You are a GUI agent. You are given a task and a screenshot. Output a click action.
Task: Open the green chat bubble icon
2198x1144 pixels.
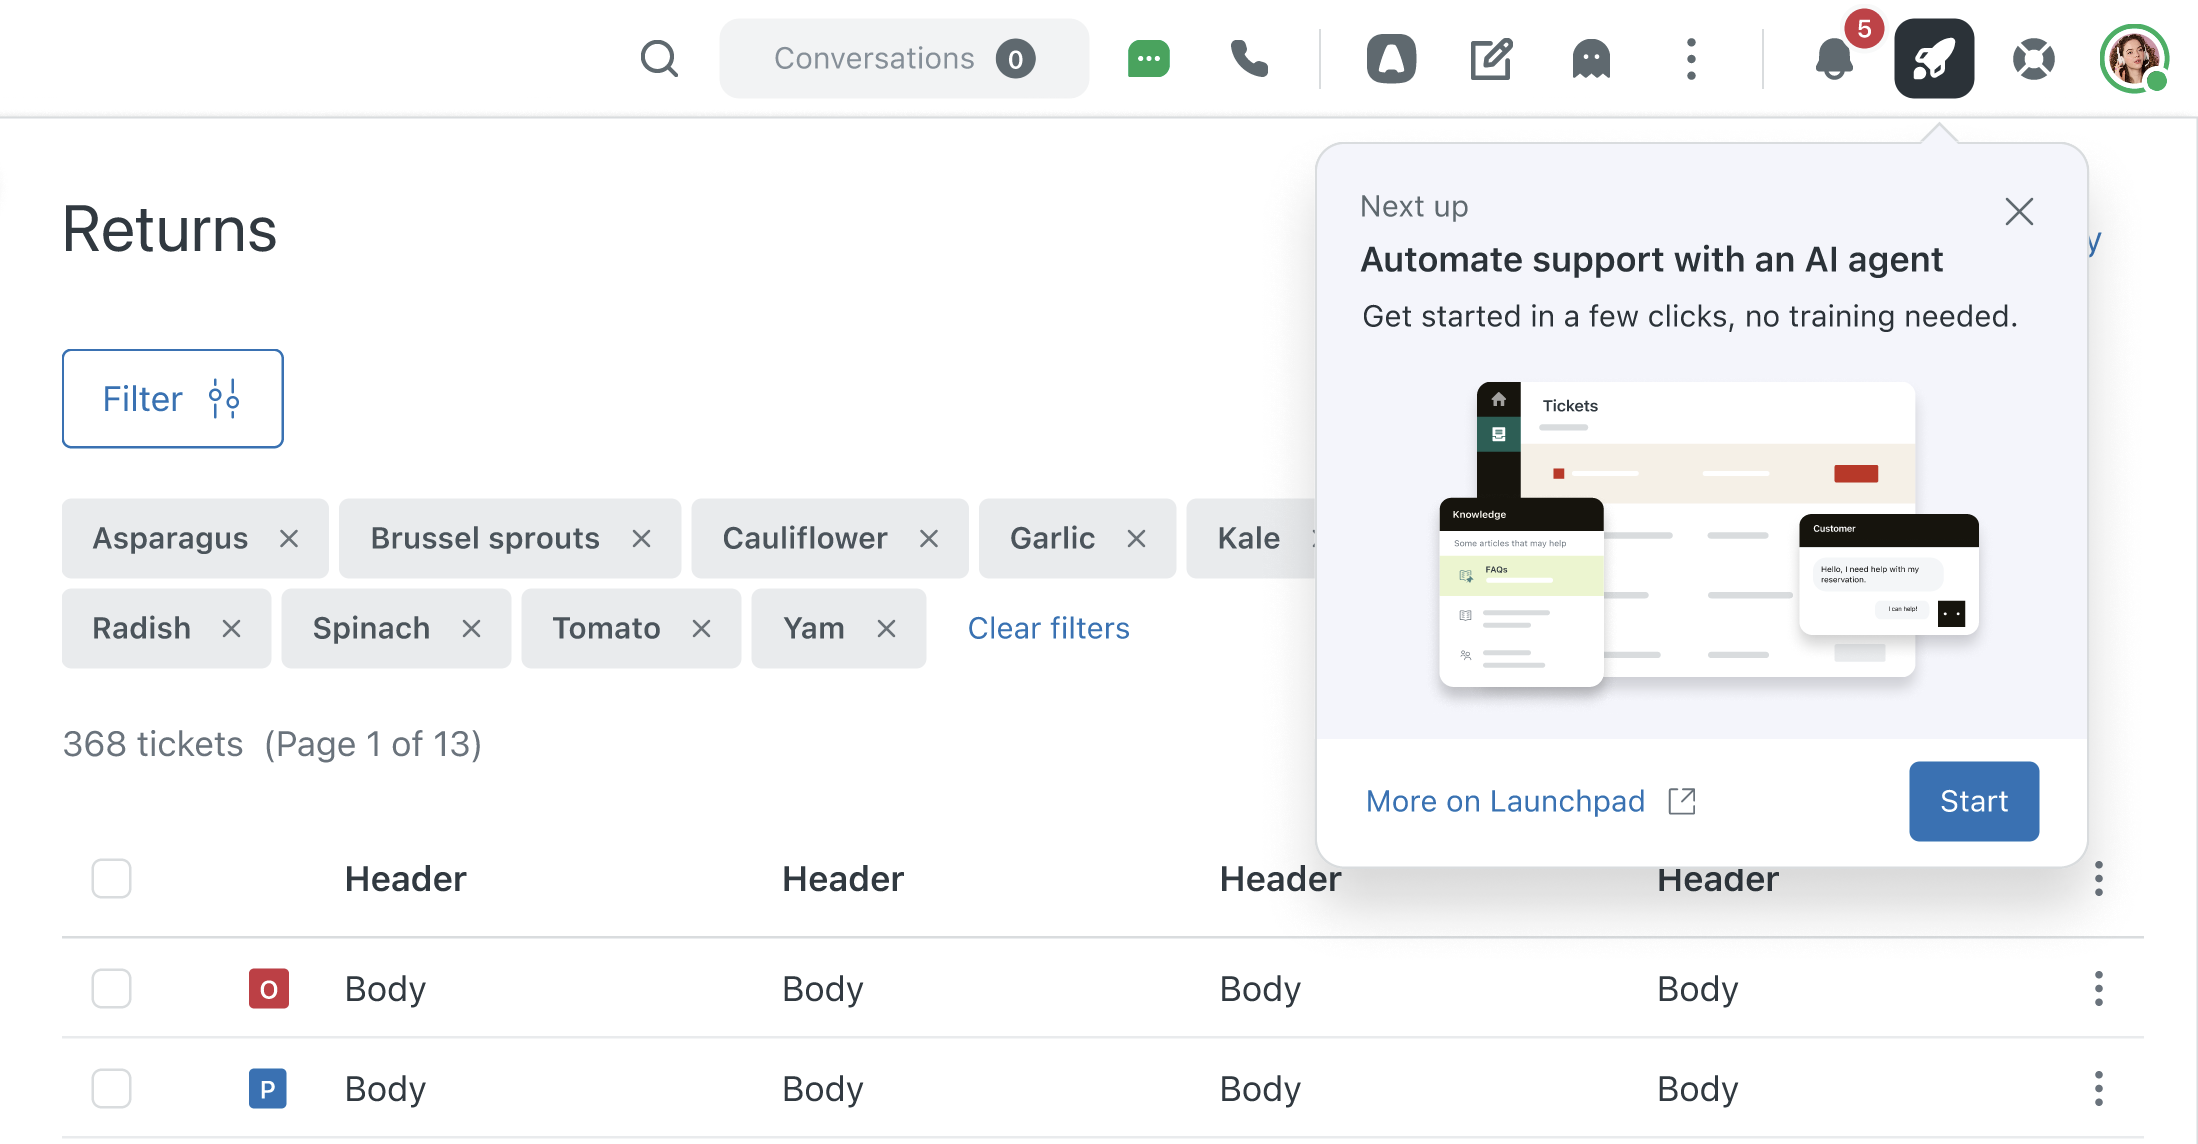pos(1148,59)
